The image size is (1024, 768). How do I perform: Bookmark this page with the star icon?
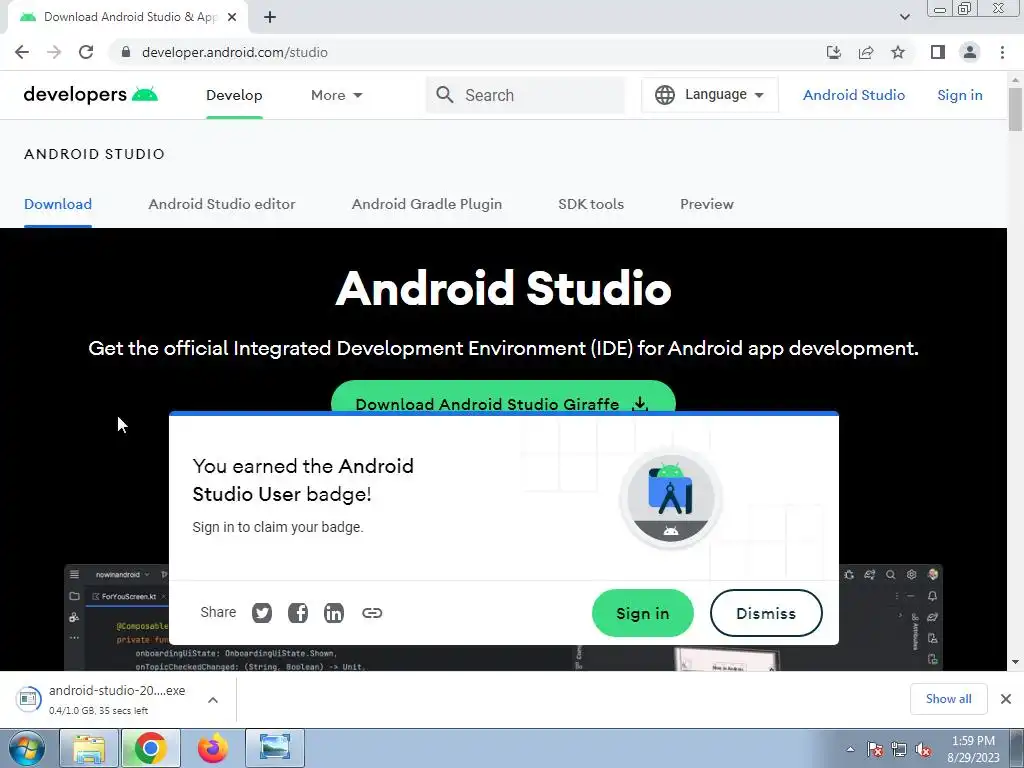(898, 52)
